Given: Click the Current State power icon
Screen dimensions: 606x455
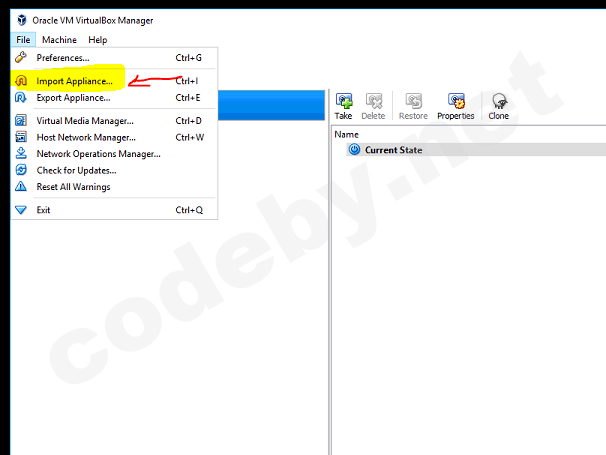Looking at the screenshot, I should (x=354, y=149).
